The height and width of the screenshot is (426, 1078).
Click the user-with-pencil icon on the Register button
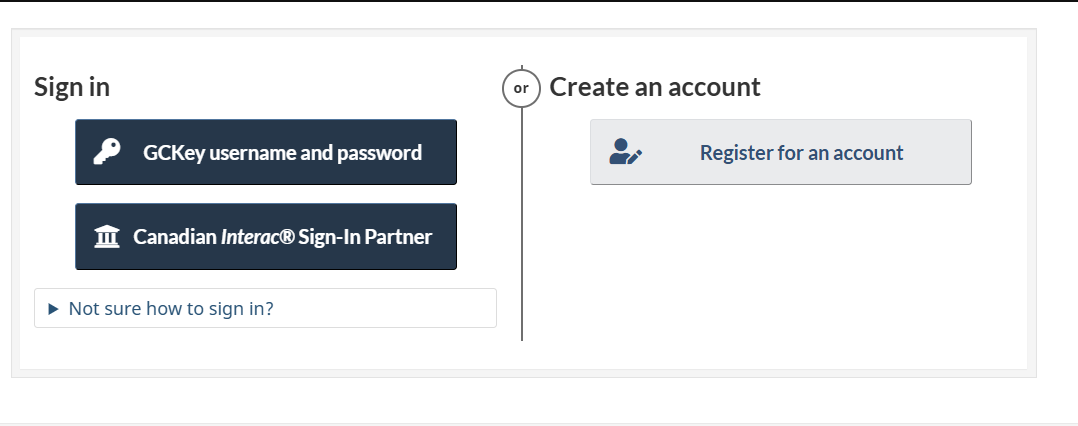point(626,152)
